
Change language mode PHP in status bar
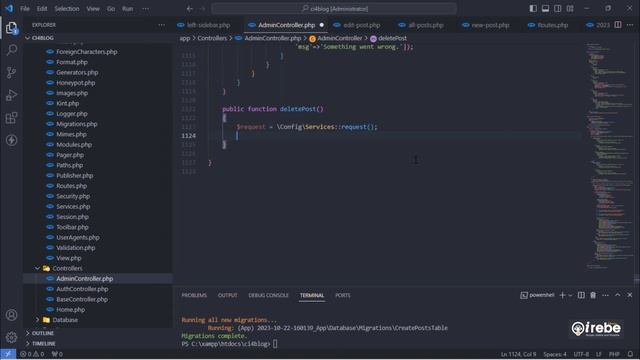614,354
